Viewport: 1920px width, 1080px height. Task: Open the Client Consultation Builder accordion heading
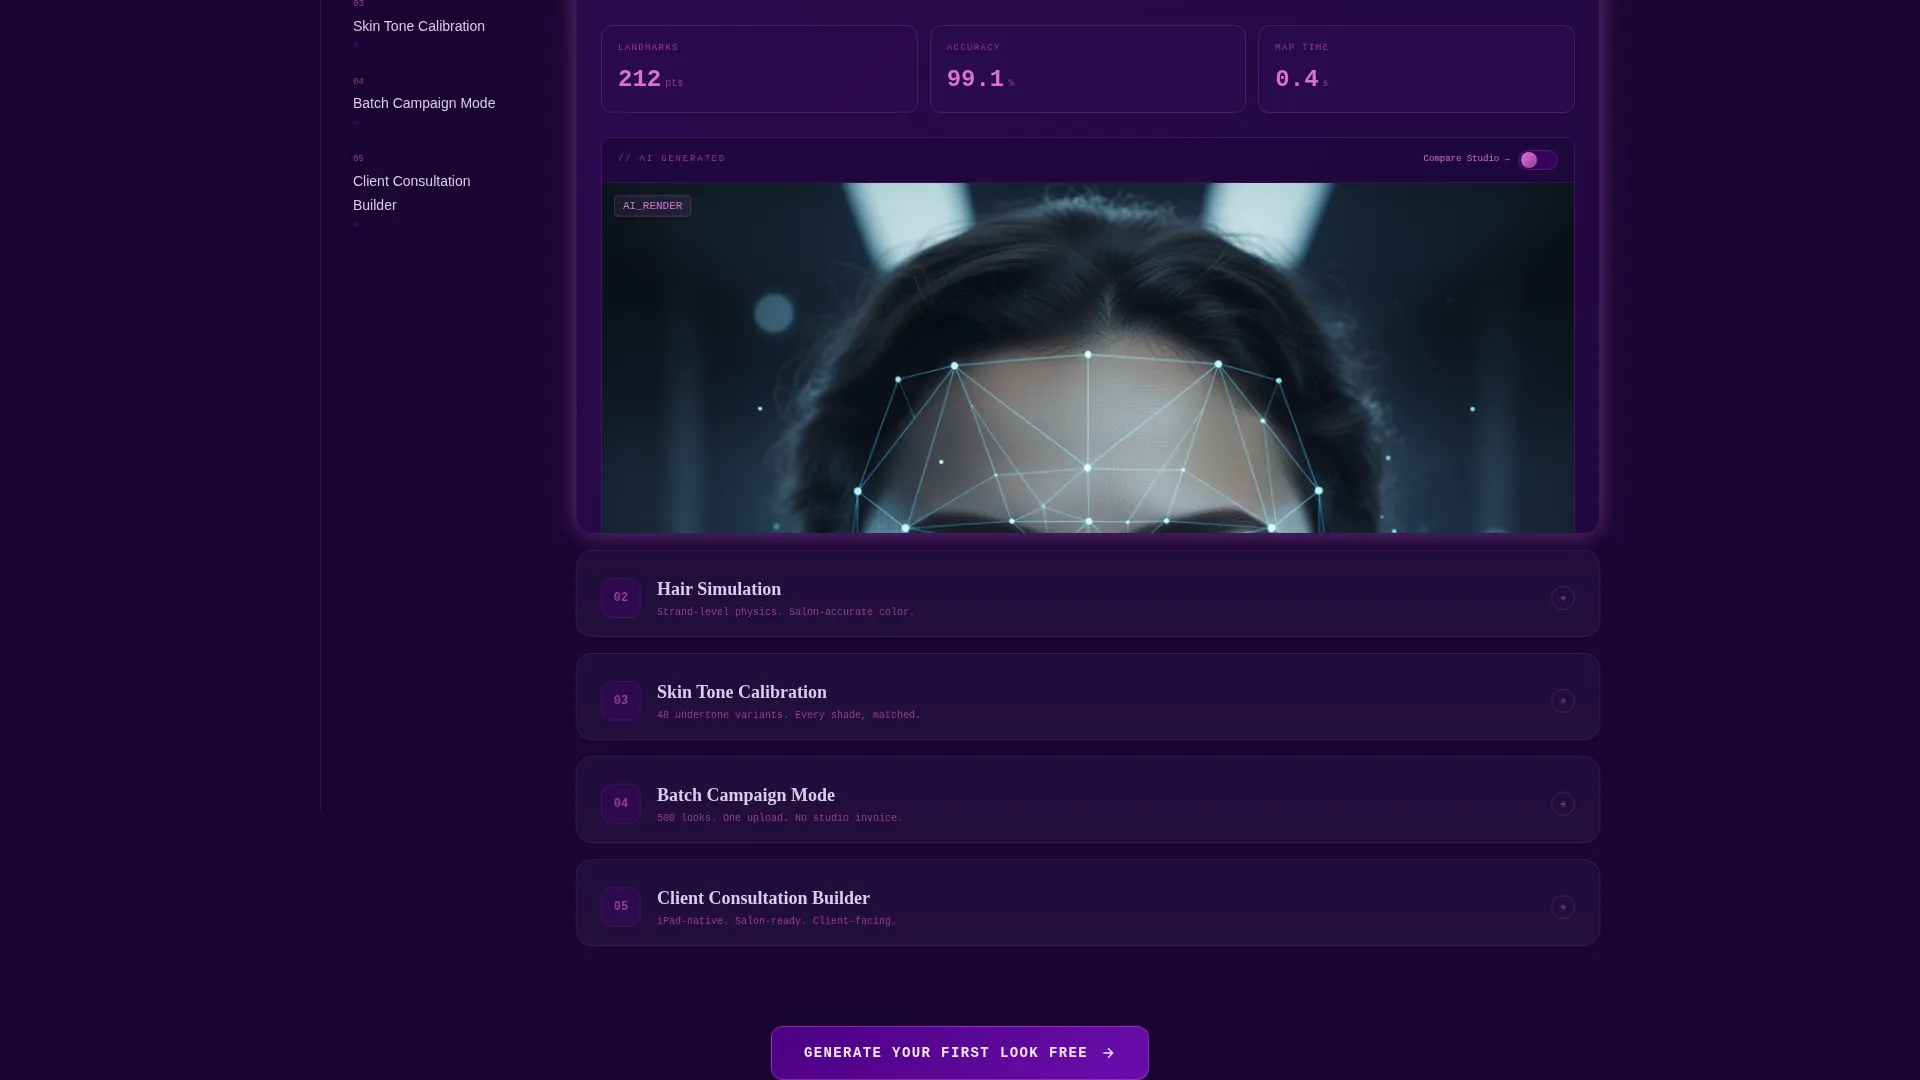click(x=763, y=898)
